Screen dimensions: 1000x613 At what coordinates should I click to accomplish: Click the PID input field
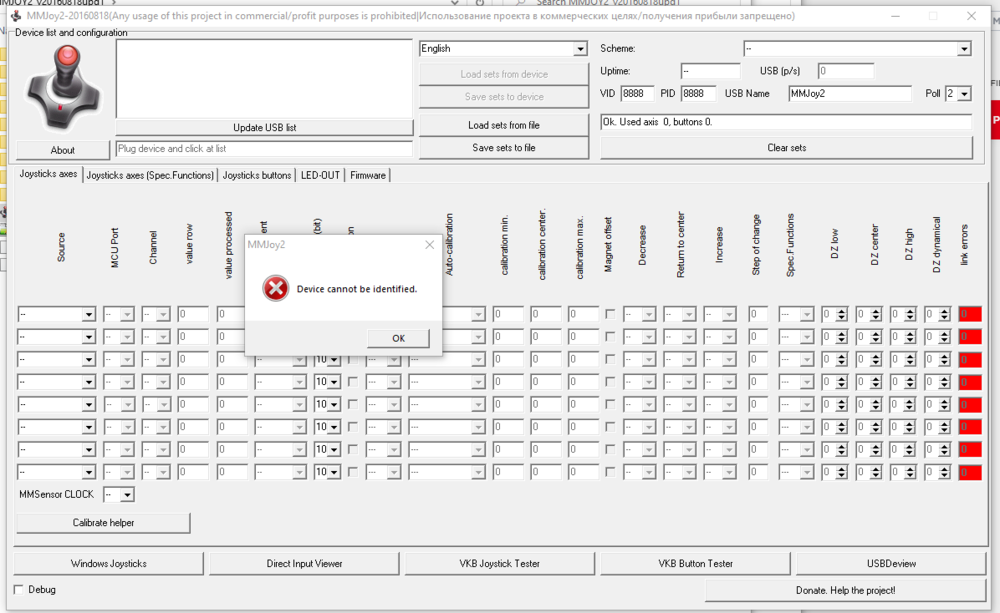(x=698, y=94)
